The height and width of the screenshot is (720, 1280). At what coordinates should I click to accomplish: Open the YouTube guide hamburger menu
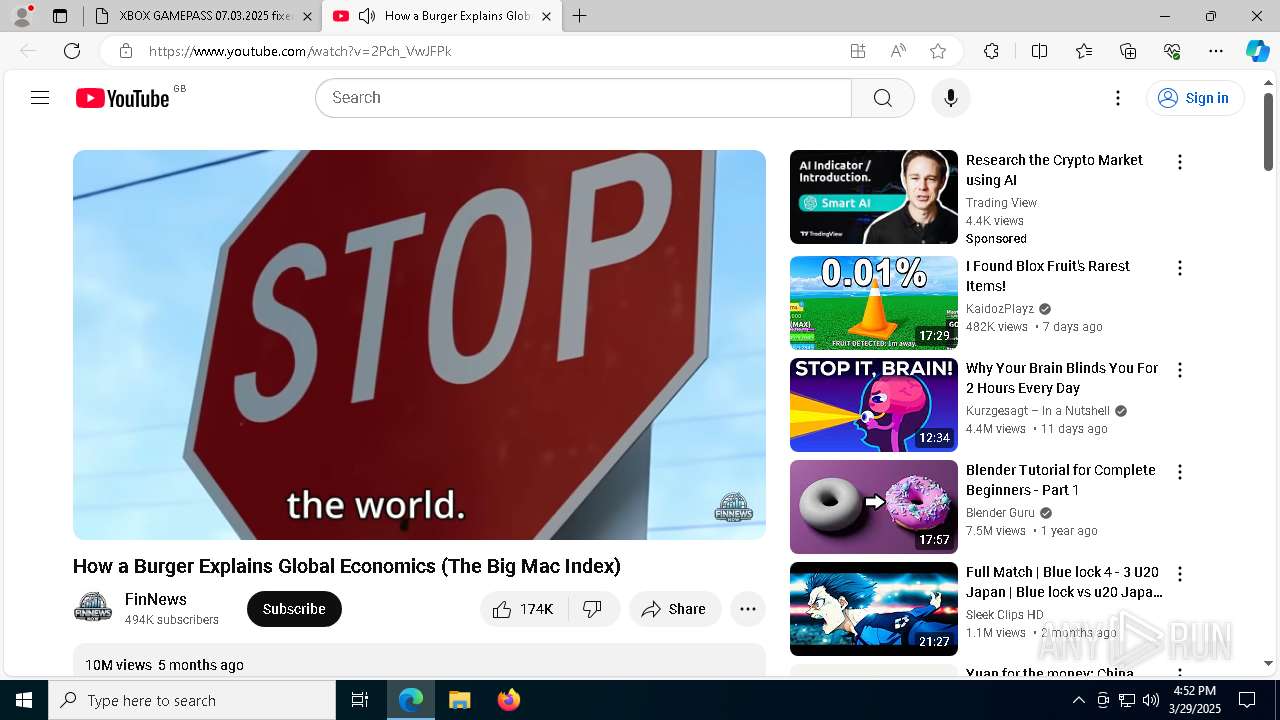coord(40,98)
